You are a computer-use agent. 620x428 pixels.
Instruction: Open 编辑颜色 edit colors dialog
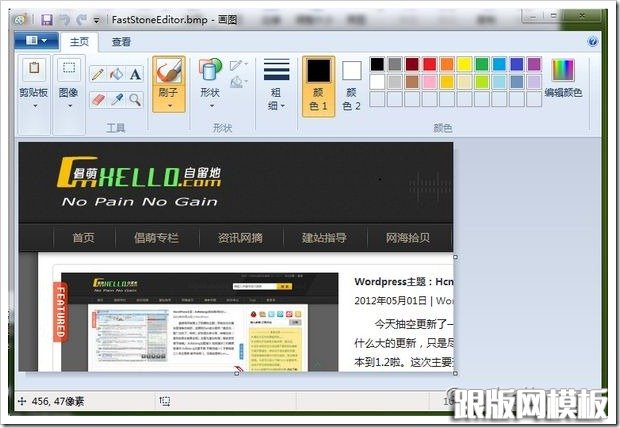[563, 78]
